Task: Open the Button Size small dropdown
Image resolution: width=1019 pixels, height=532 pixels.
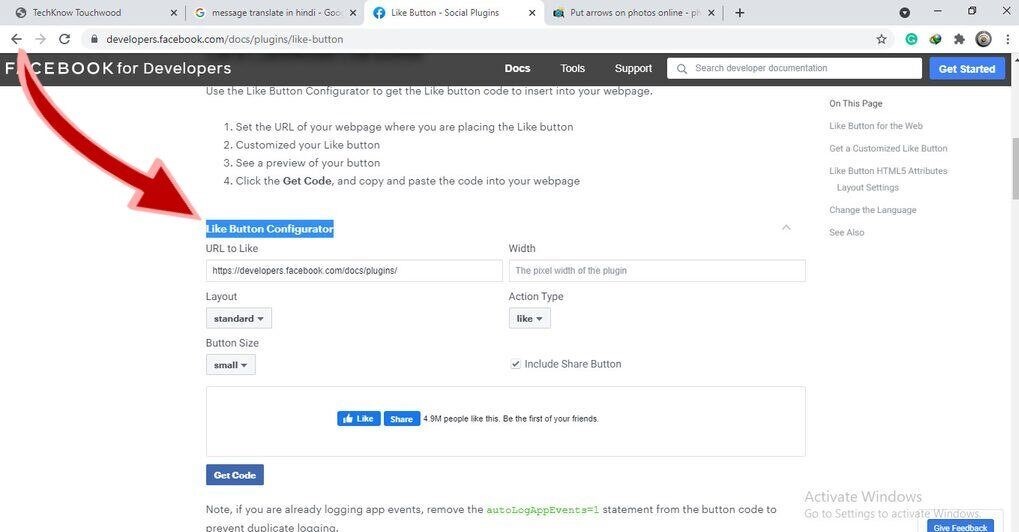Action: point(230,365)
